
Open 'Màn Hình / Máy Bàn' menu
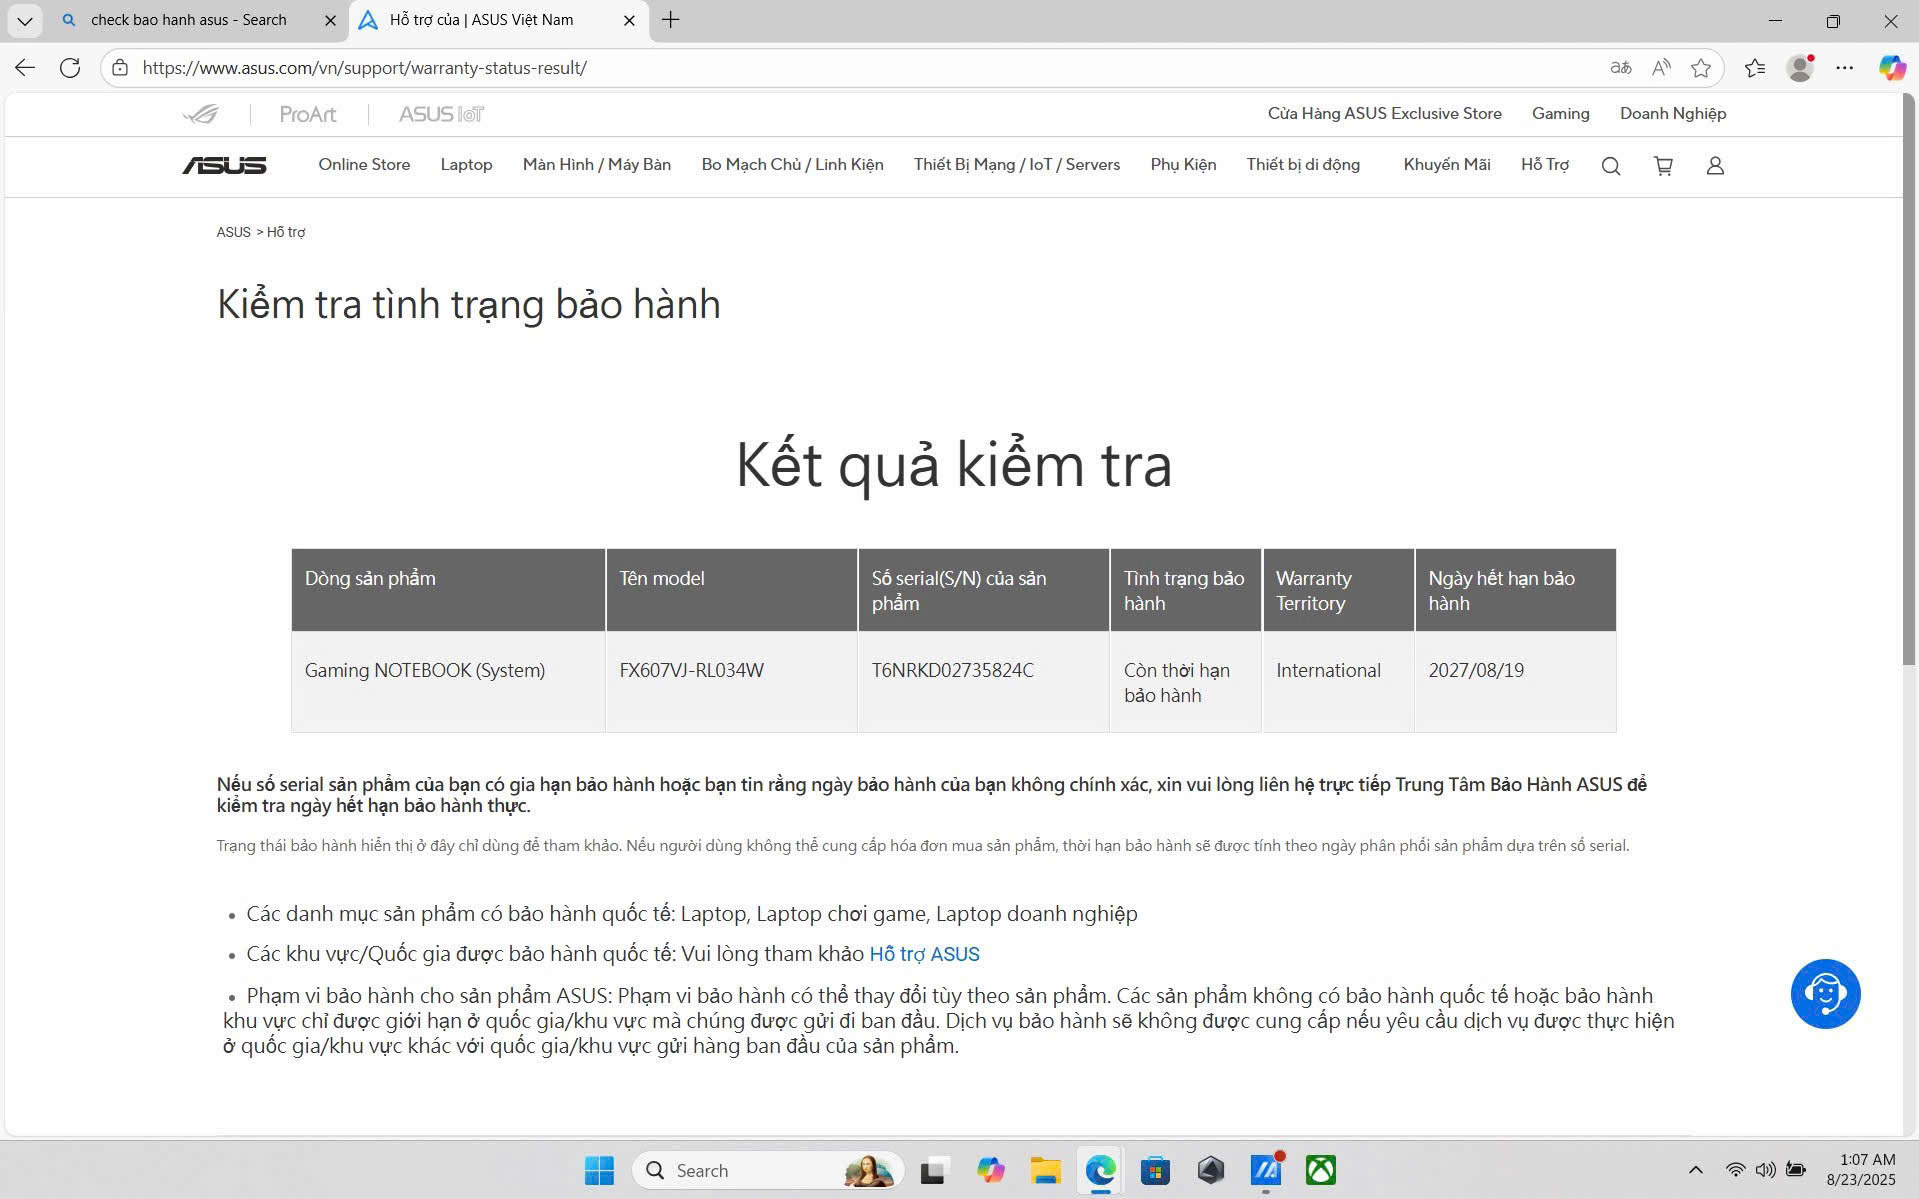point(597,165)
